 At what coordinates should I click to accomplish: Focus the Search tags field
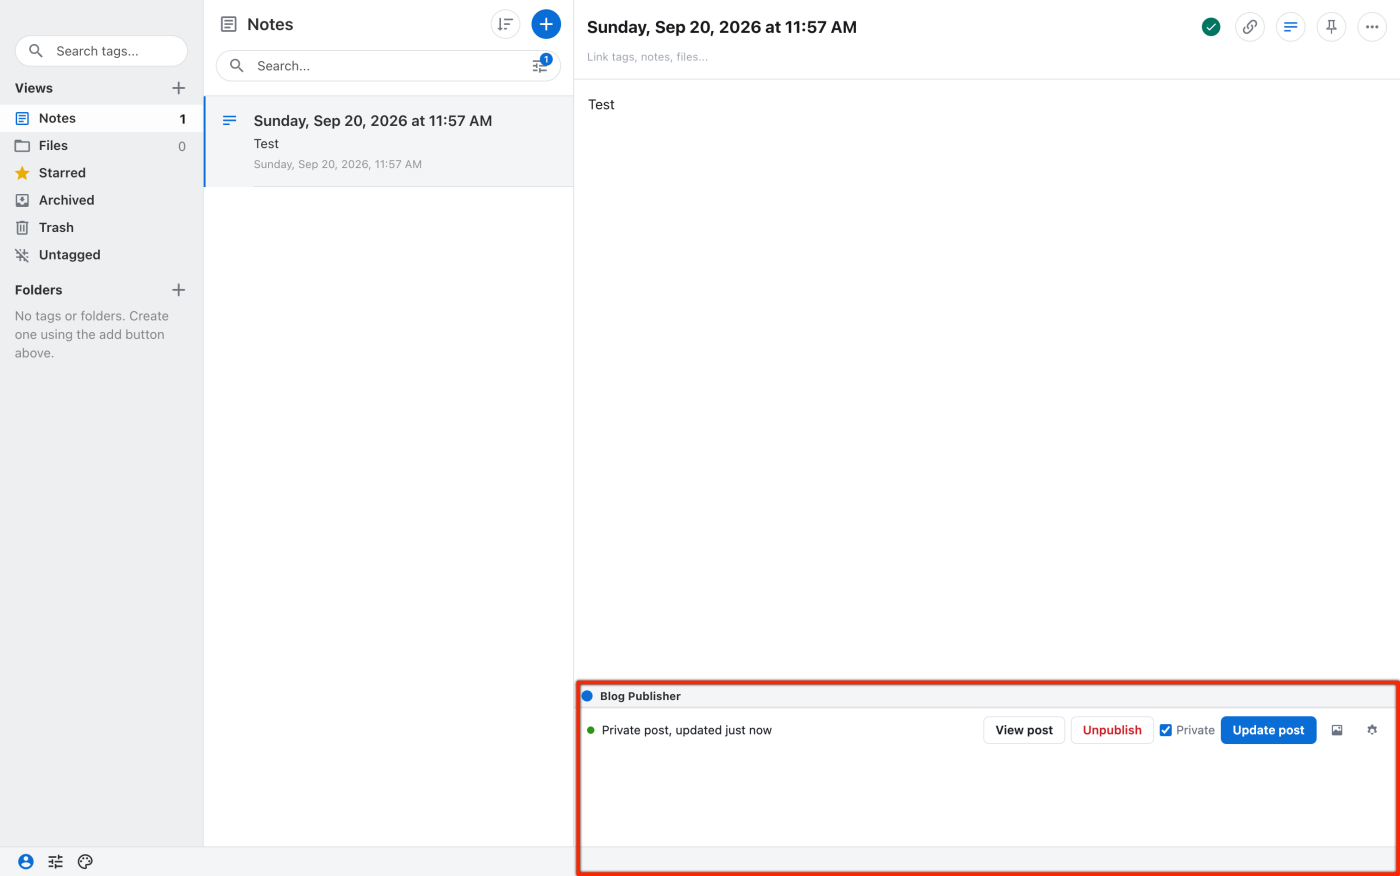click(101, 51)
